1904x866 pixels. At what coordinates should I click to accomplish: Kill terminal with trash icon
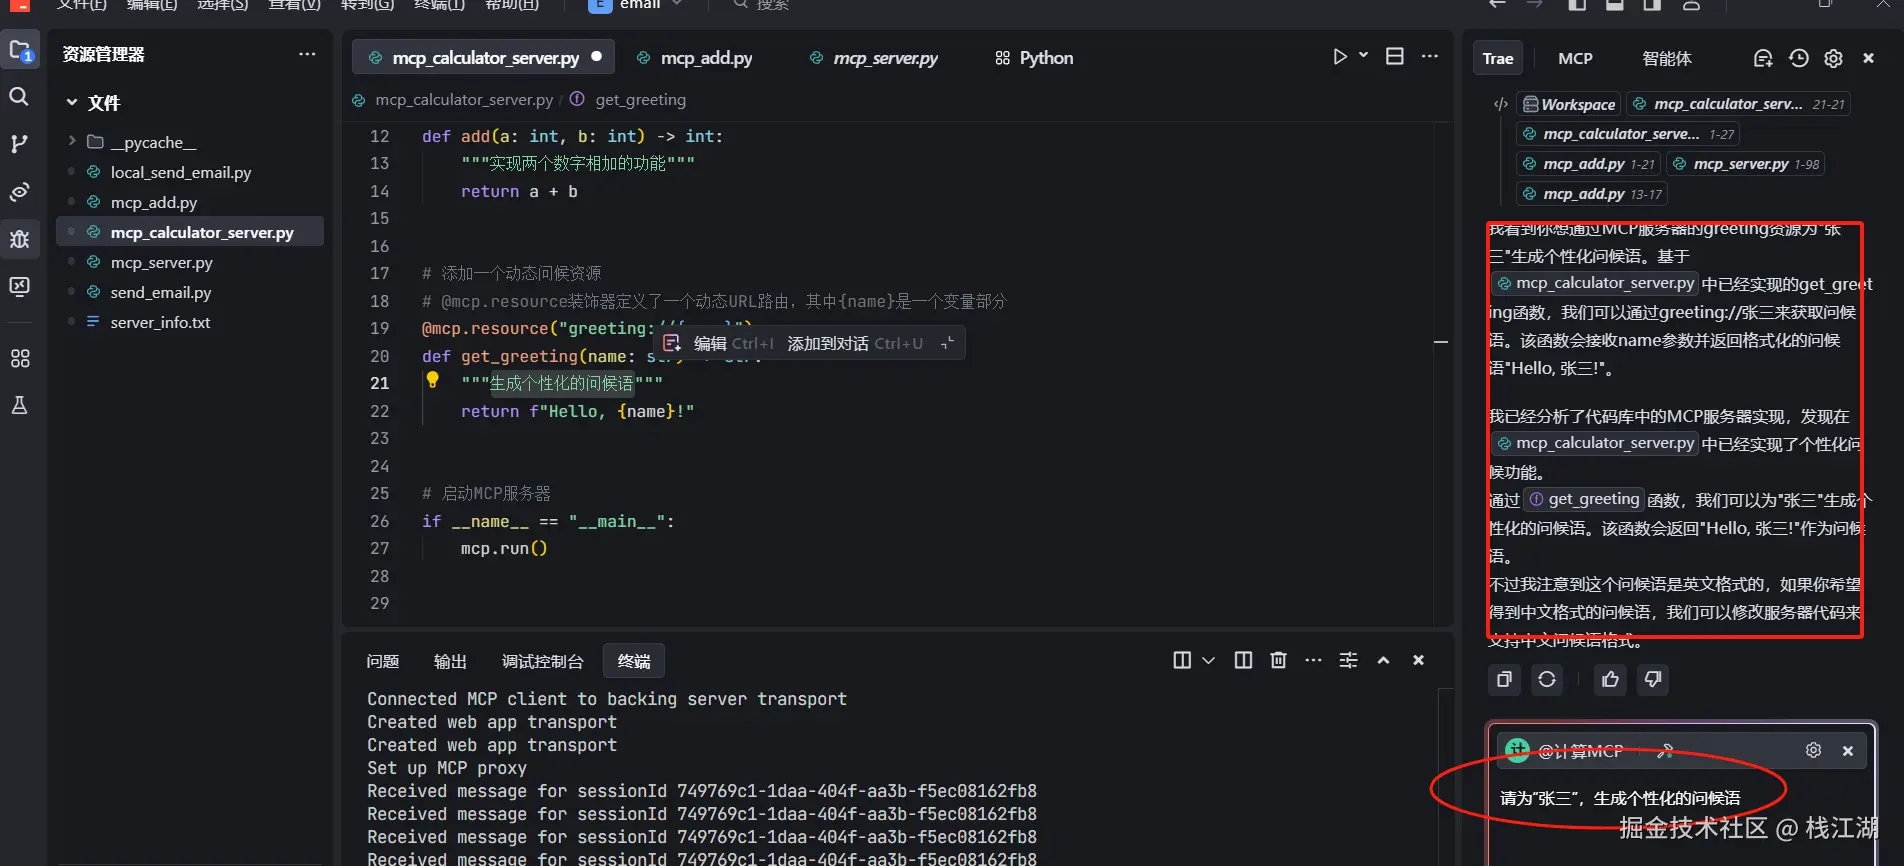coord(1278,660)
